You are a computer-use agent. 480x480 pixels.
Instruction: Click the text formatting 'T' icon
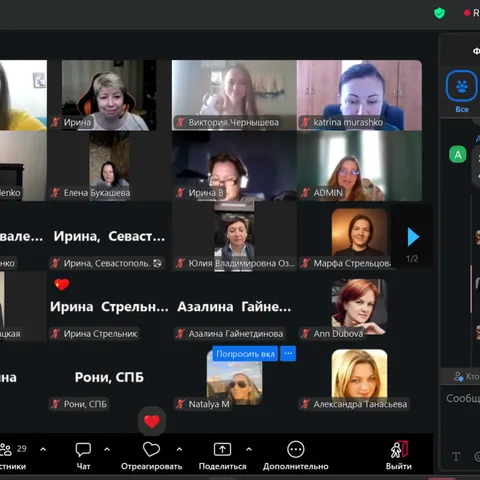pos(456,456)
